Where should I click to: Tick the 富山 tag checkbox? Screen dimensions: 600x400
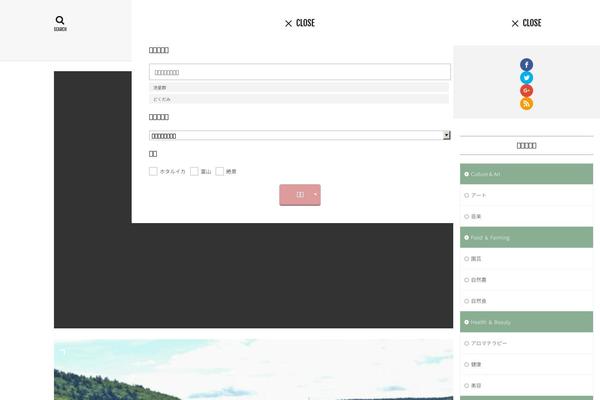pyautogui.click(x=194, y=171)
